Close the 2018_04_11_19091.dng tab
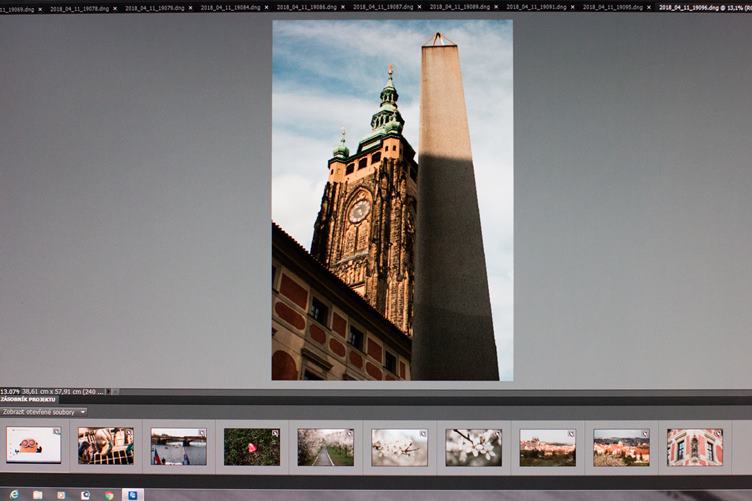This screenshot has width=752, height=501. click(572, 7)
